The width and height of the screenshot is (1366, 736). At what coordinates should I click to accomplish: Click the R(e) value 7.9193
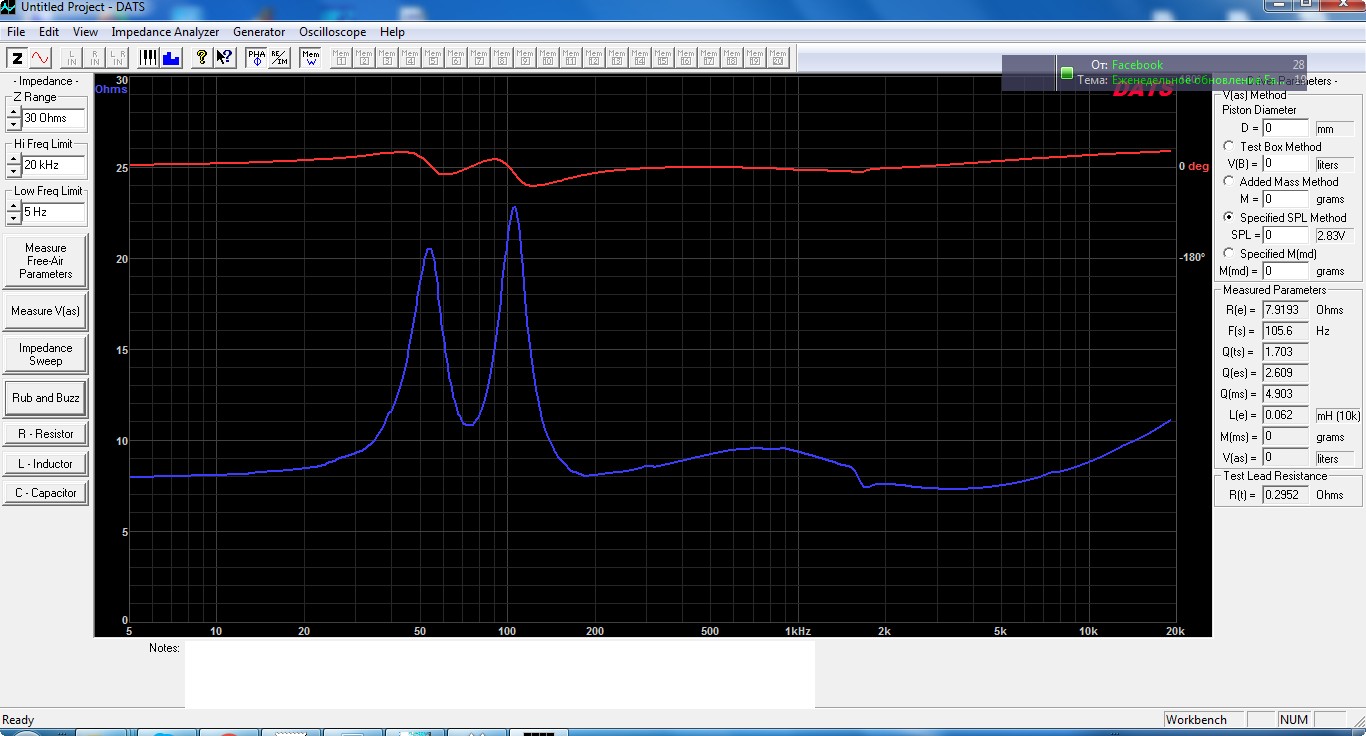point(1285,310)
